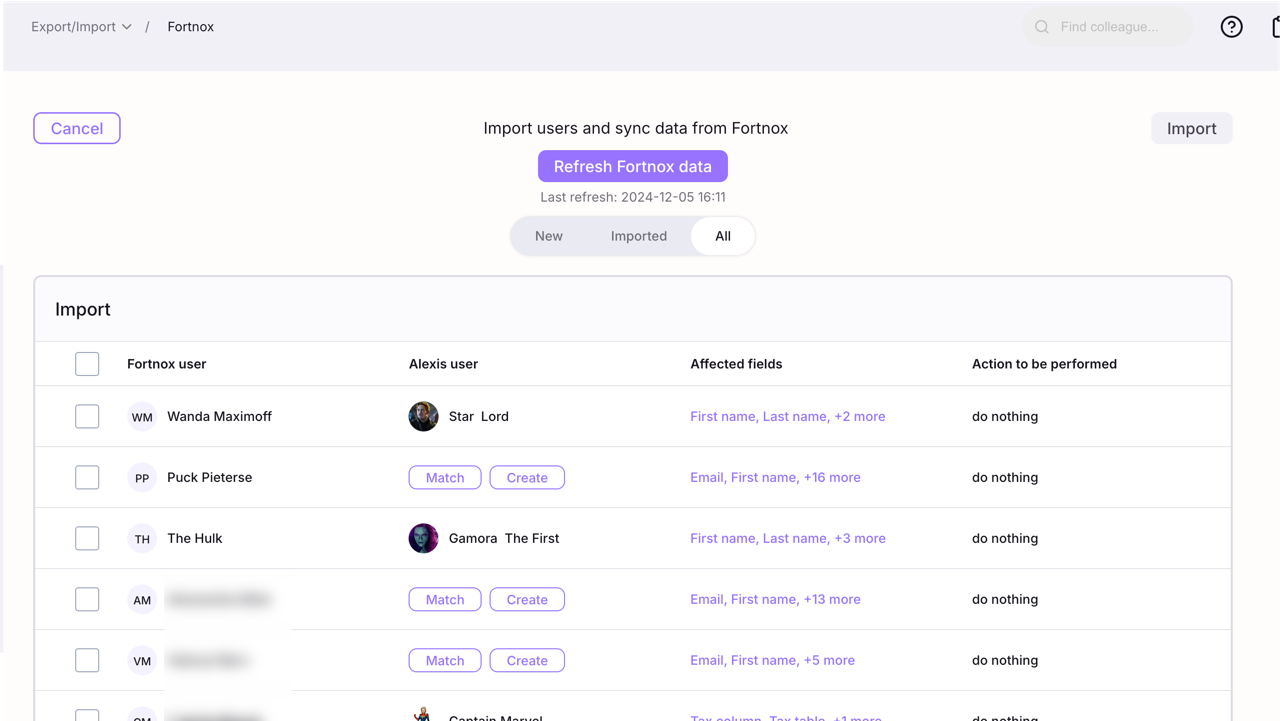1281x721 pixels.
Task: Click Create for Puck Pieterse
Action: pos(527,478)
